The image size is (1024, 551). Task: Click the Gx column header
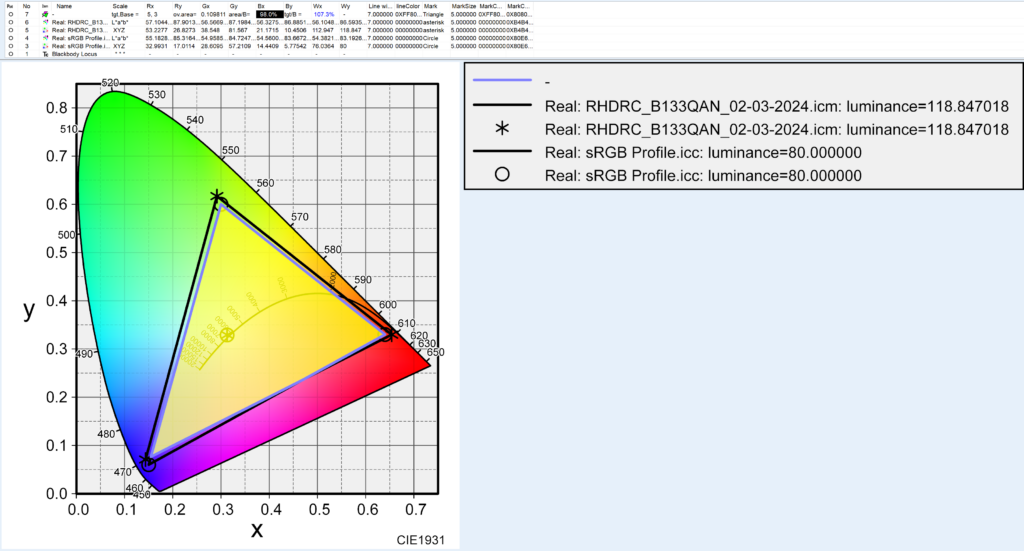coord(206,6)
